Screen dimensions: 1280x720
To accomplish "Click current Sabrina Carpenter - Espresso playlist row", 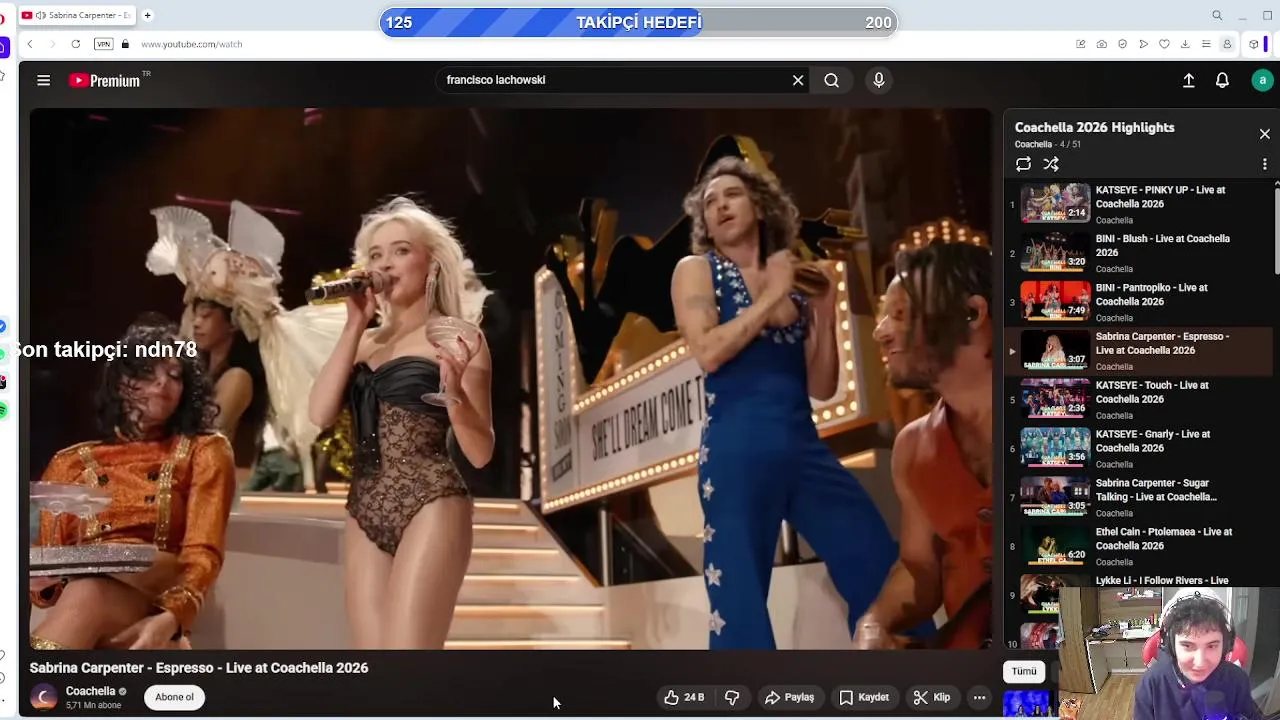I will click(1140, 351).
